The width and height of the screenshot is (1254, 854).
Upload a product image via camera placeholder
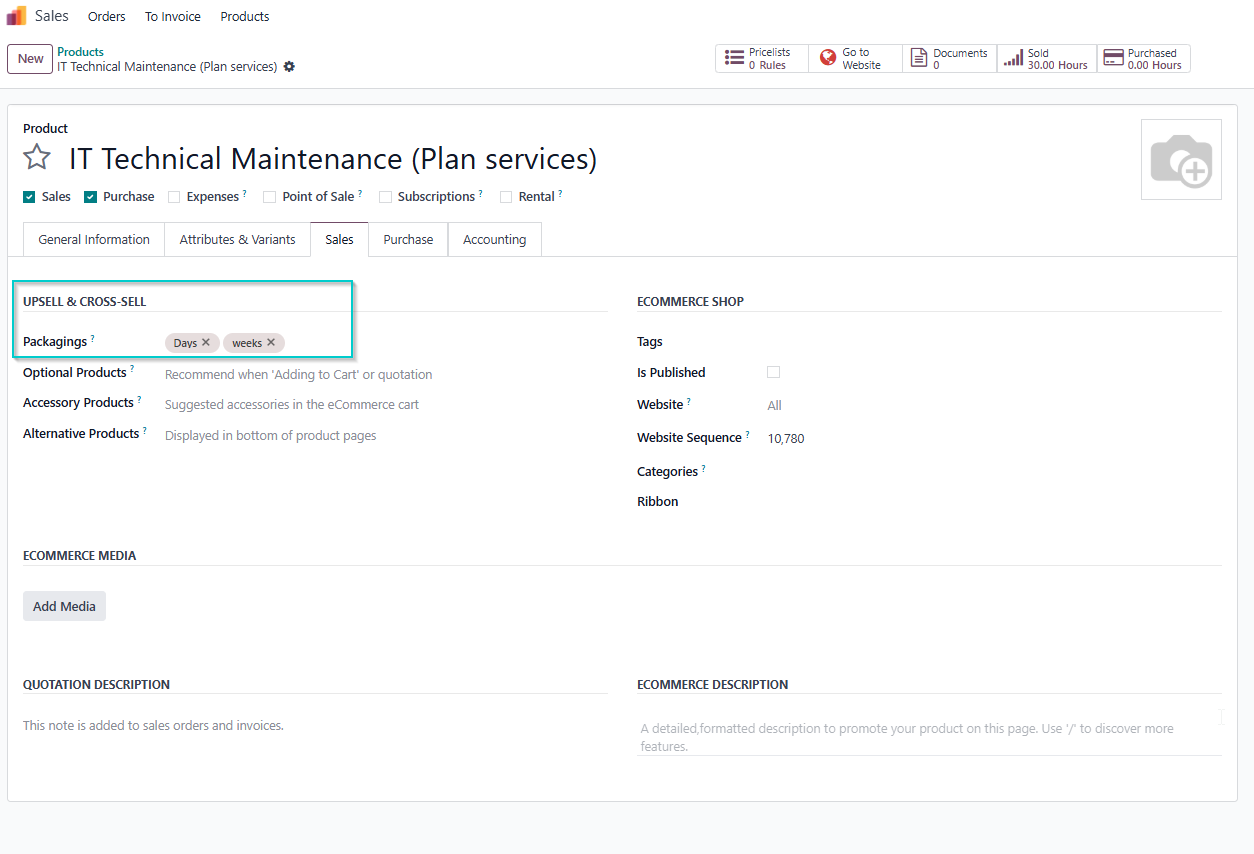point(1180,160)
